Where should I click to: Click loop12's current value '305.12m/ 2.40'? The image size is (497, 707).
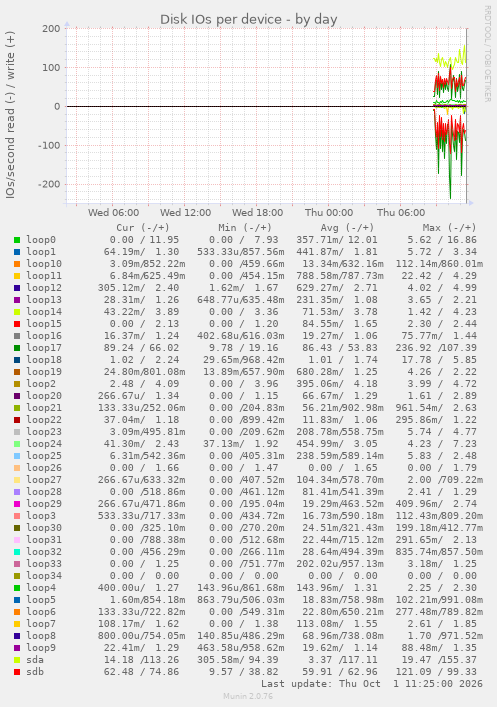[138, 288]
